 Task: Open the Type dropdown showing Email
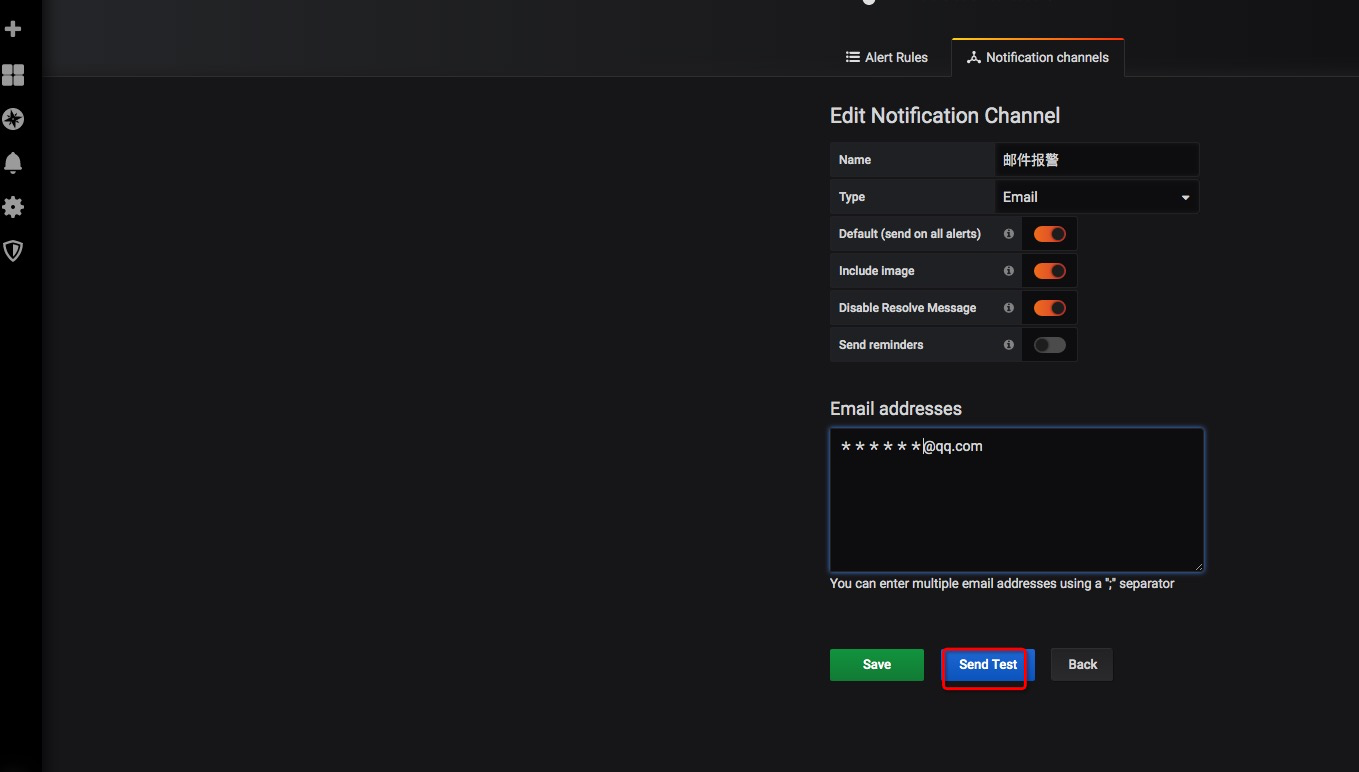coord(1096,197)
